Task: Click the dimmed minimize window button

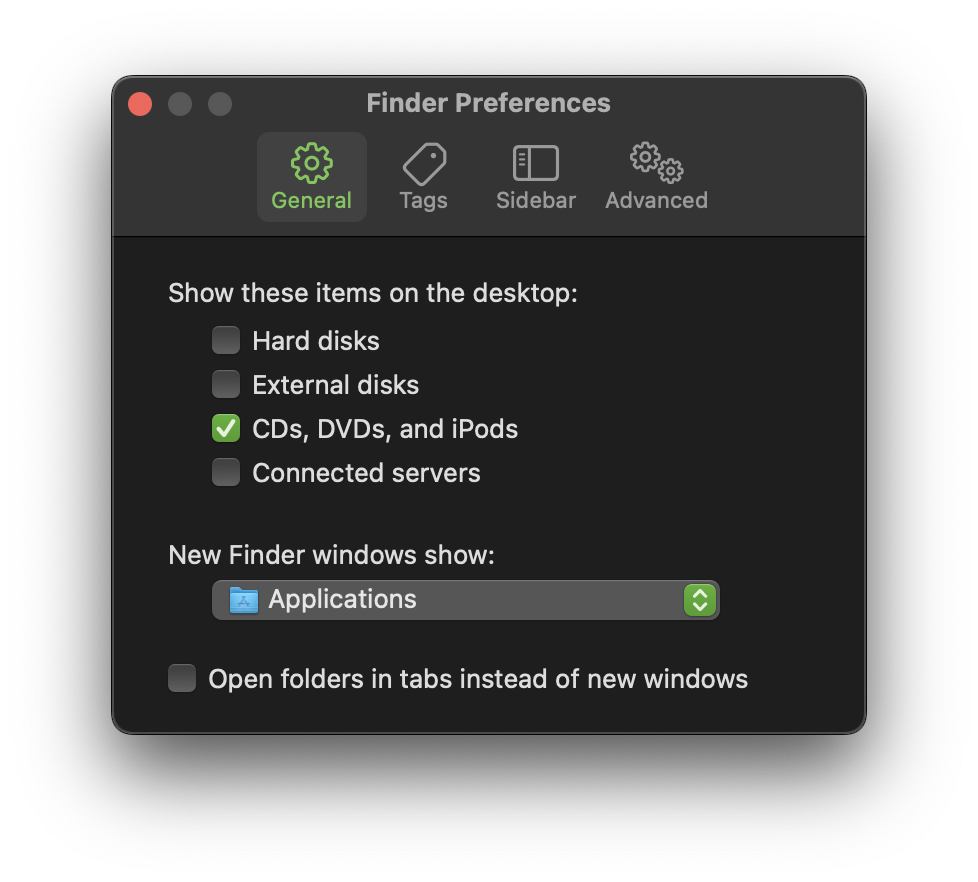Action: coord(180,104)
